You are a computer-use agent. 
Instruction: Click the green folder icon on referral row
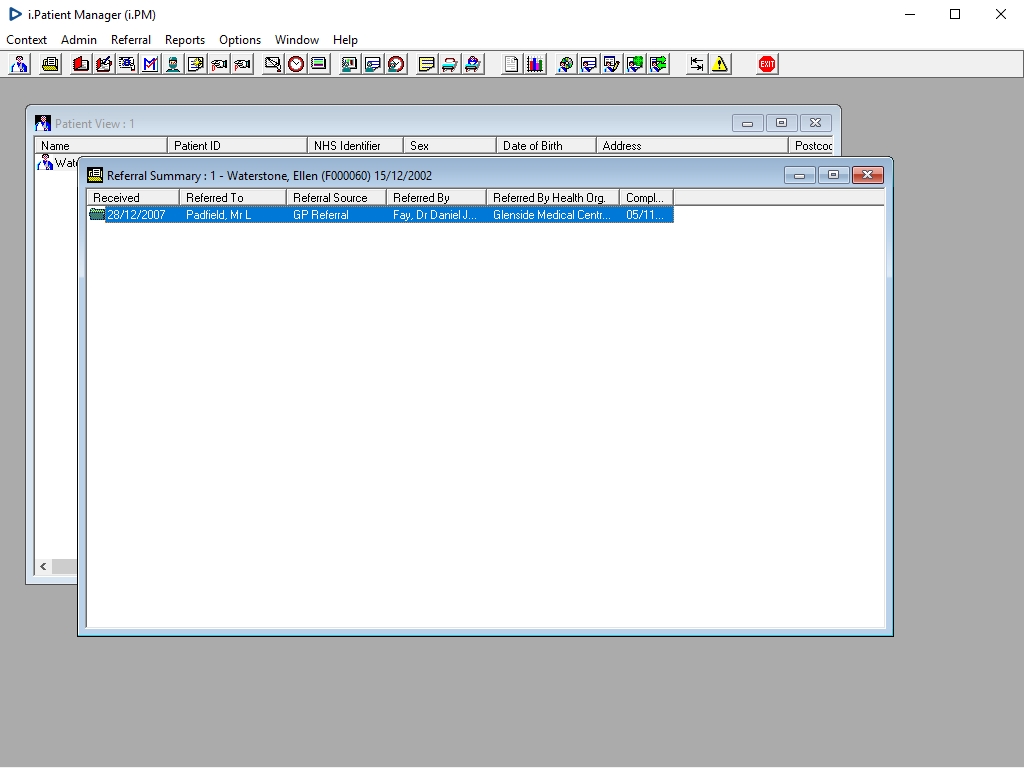tap(97, 214)
